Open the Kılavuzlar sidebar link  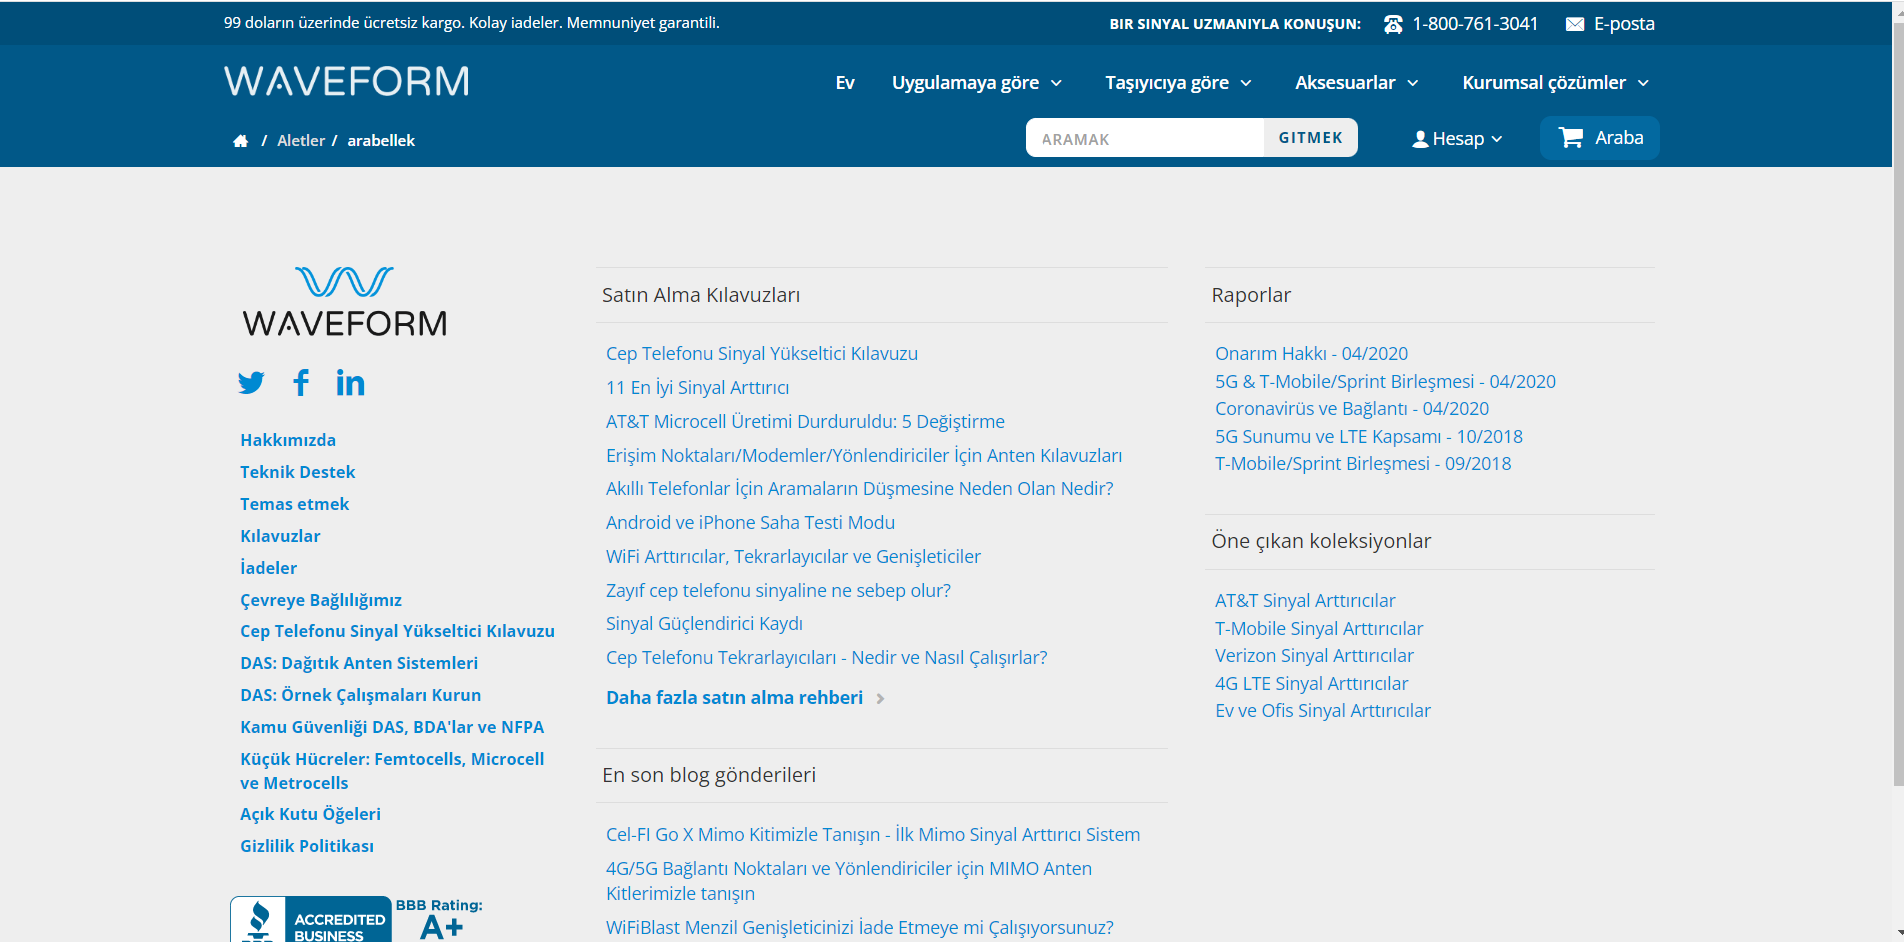280,536
